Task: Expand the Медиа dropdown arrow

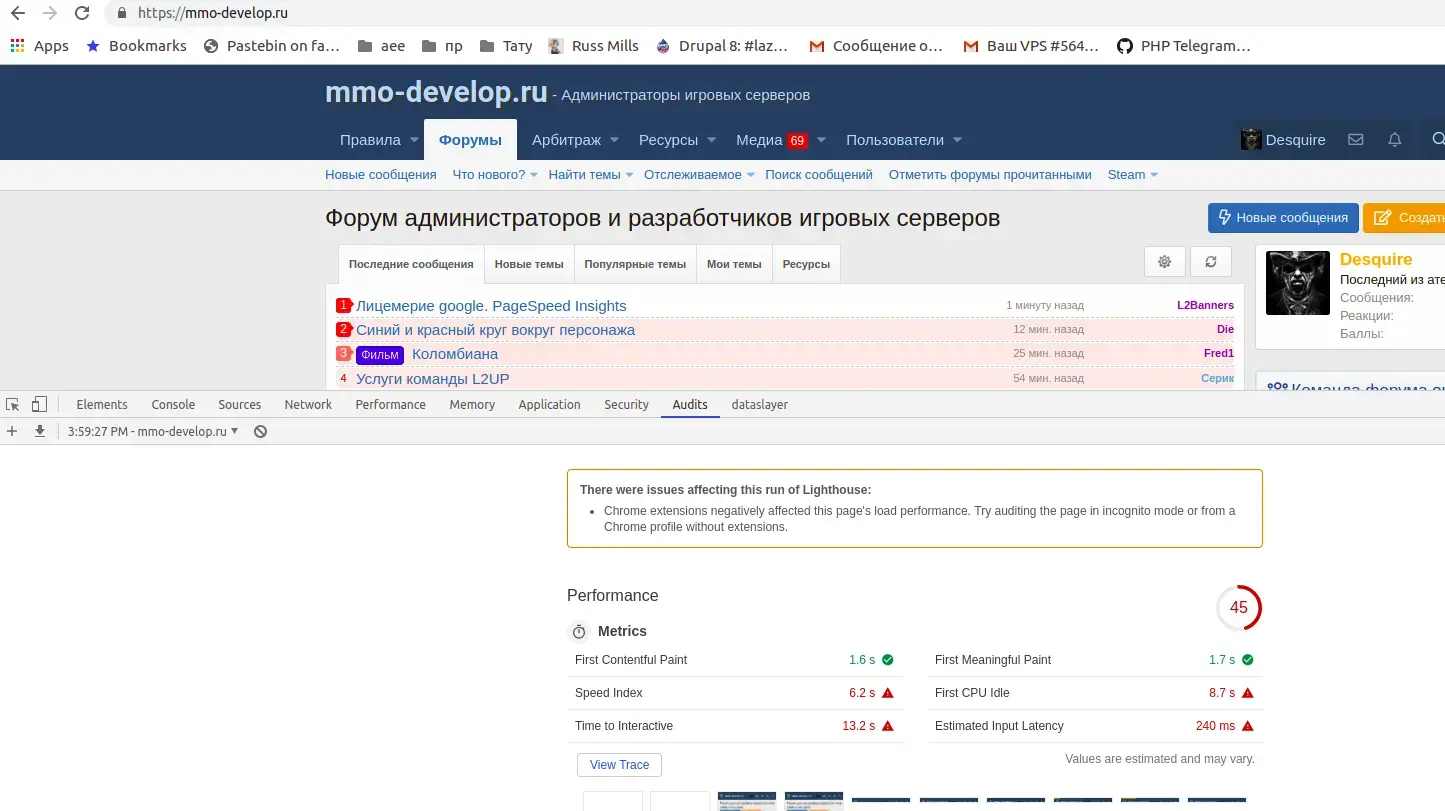Action: (821, 140)
